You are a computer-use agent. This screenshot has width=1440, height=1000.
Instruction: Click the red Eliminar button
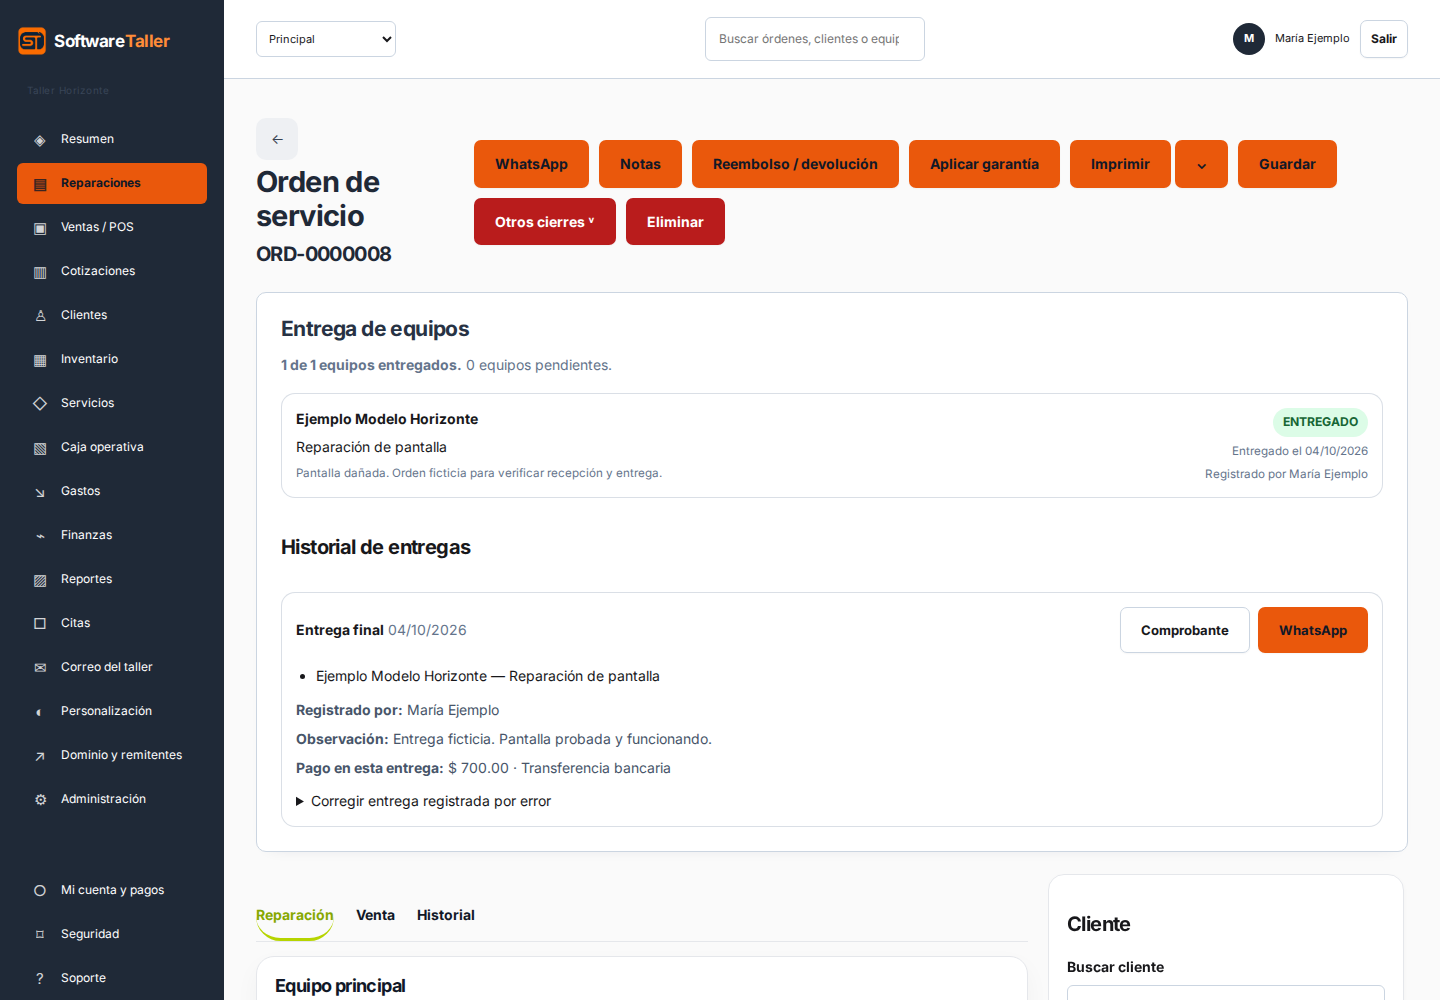pyautogui.click(x=675, y=222)
